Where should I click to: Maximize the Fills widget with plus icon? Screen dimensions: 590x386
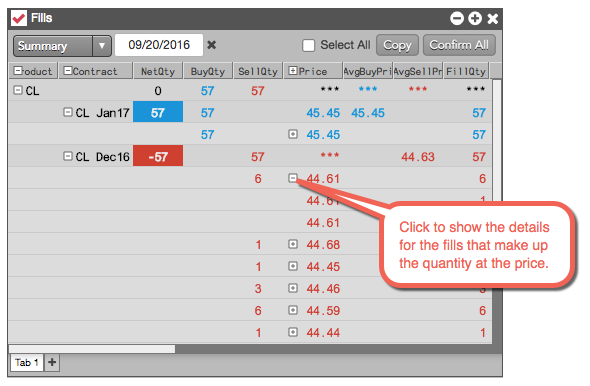click(475, 18)
